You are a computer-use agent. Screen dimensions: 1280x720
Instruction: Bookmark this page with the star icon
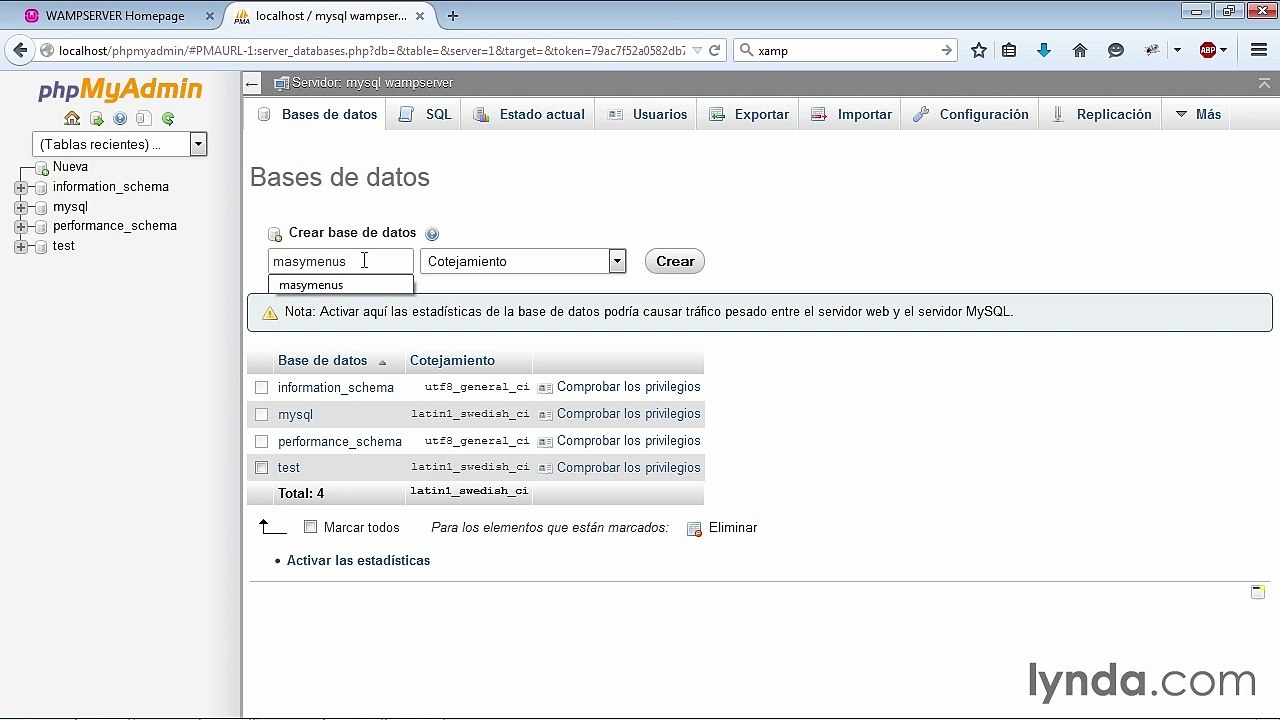[979, 50]
